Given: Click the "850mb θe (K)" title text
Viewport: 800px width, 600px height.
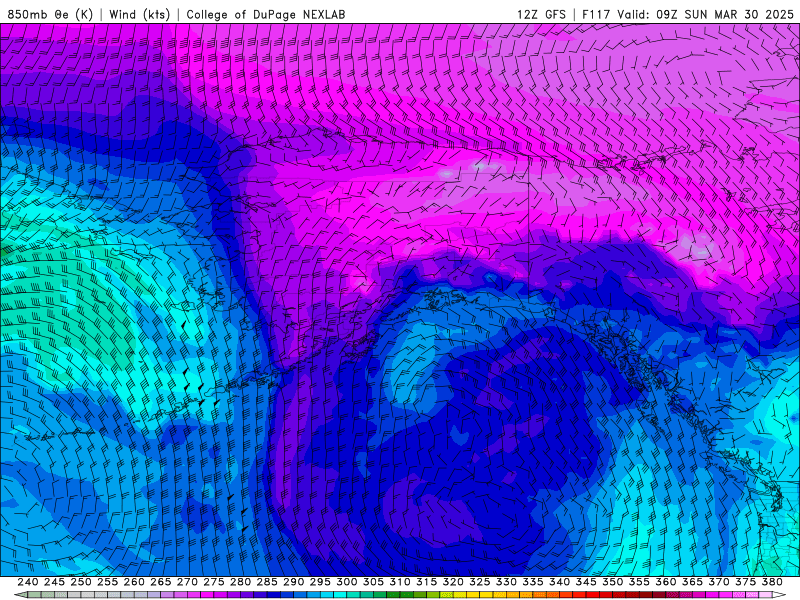Looking at the screenshot, I should pos(51,14).
